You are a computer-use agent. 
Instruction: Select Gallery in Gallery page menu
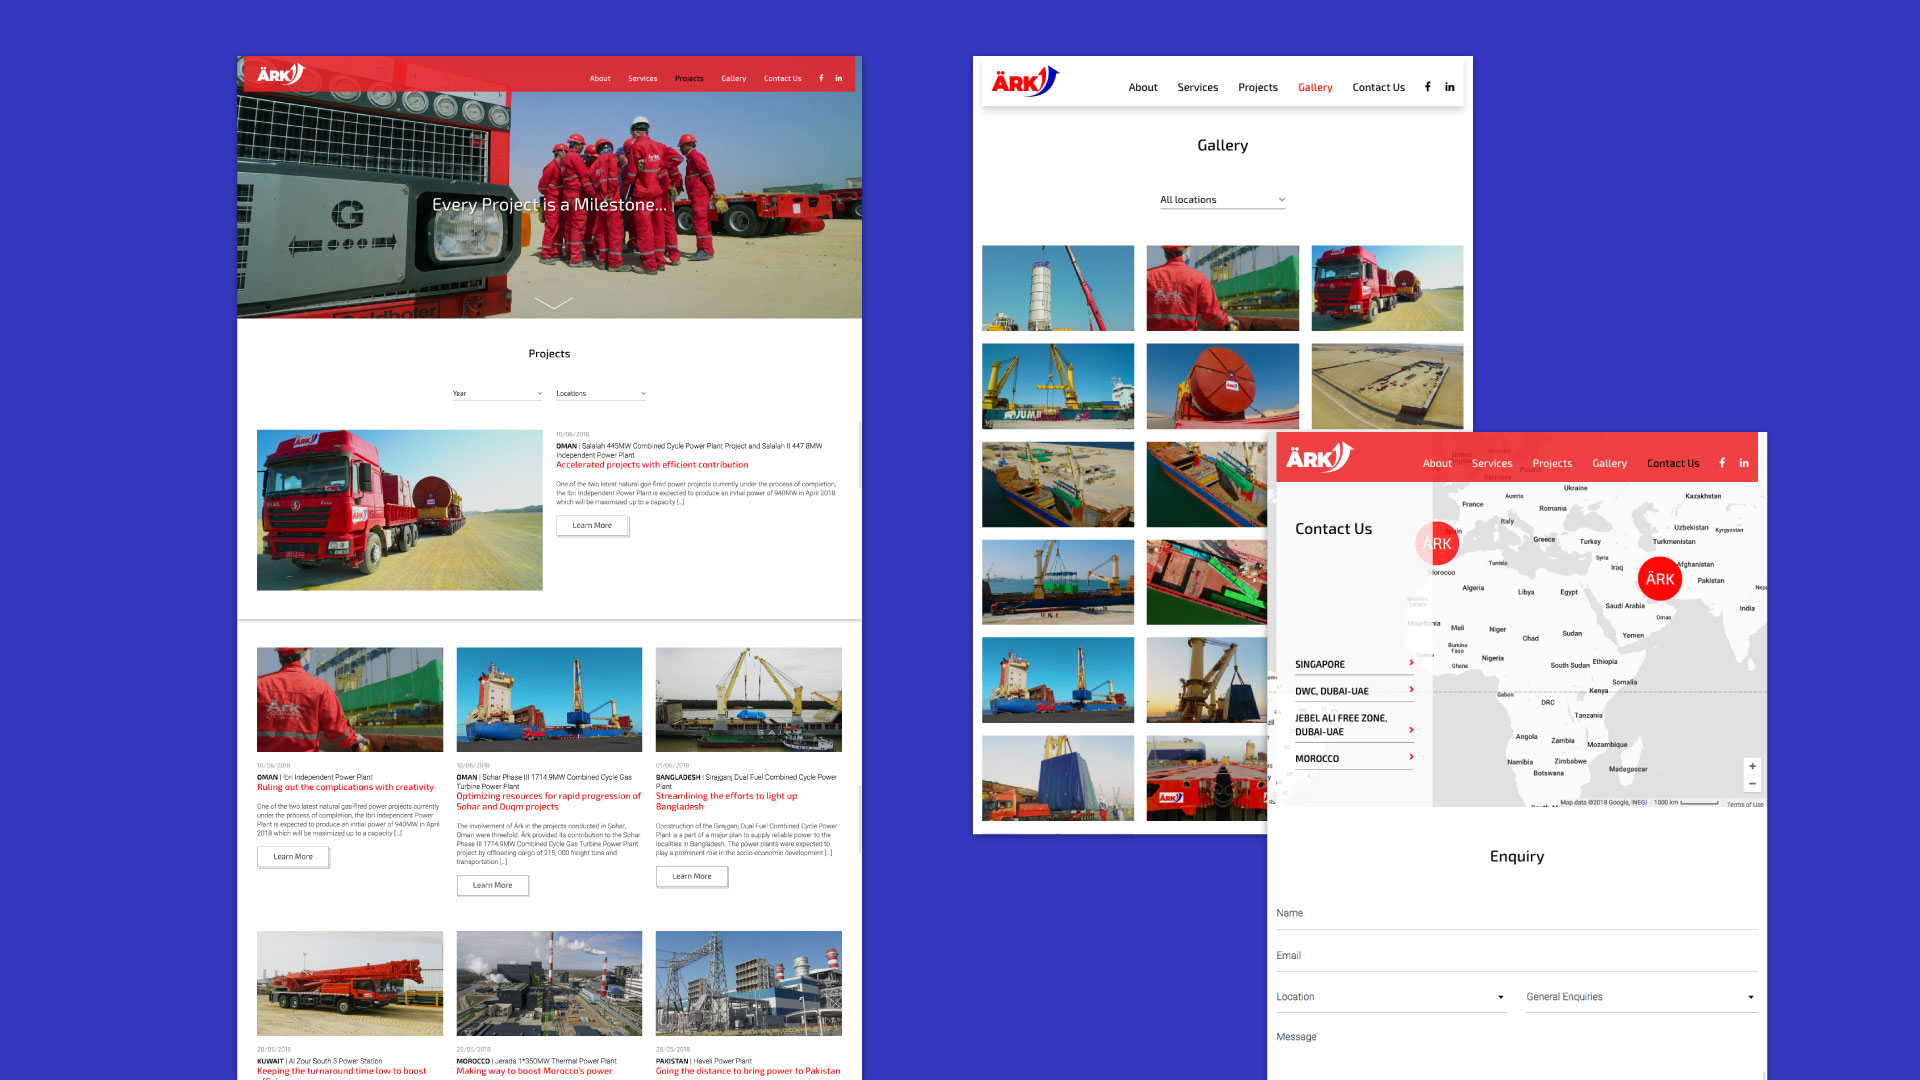click(1315, 87)
